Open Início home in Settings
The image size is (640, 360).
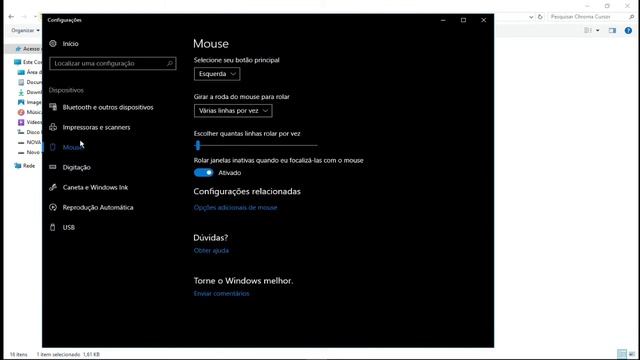(x=70, y=44)
